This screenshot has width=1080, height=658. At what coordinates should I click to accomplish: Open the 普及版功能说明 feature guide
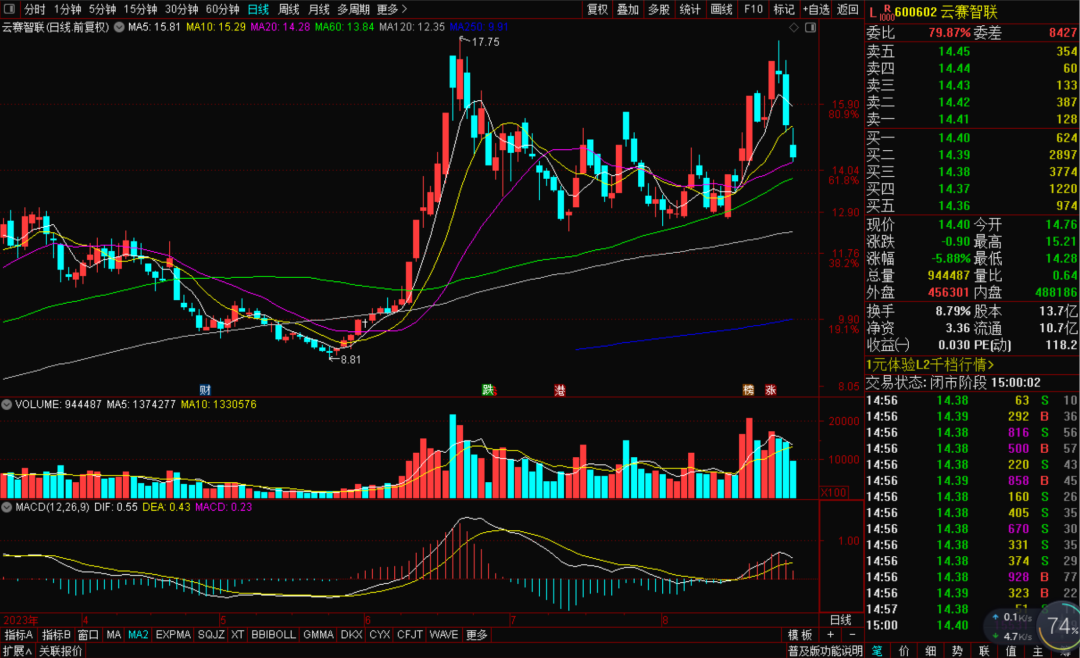click(x=825, y=651)
